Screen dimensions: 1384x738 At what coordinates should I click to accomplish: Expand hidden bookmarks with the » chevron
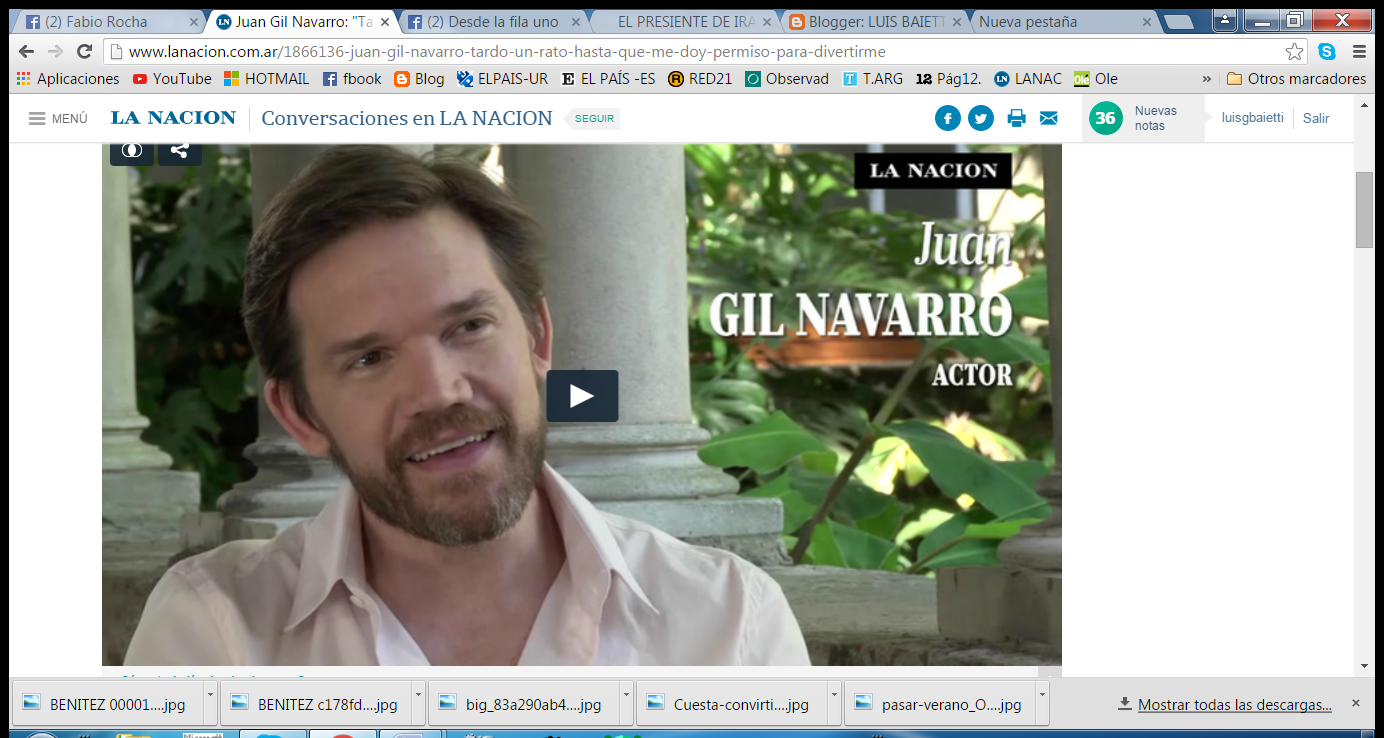(x=1206, y=78)
